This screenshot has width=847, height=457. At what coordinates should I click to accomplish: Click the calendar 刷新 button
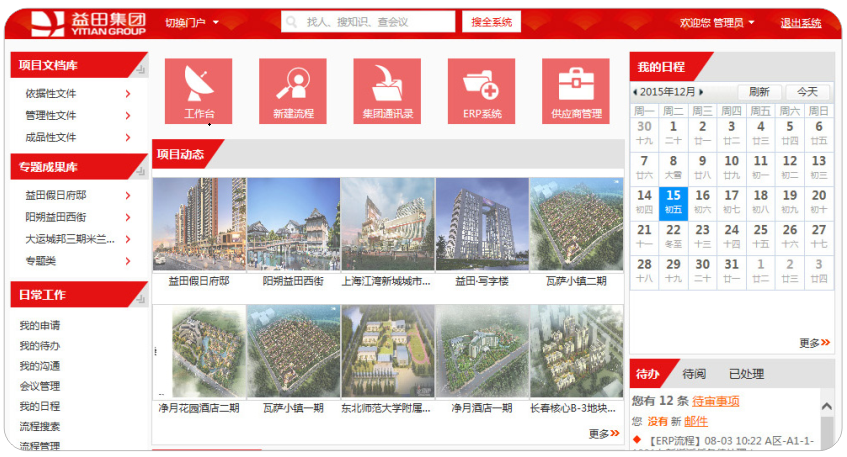tap(759, 92)
